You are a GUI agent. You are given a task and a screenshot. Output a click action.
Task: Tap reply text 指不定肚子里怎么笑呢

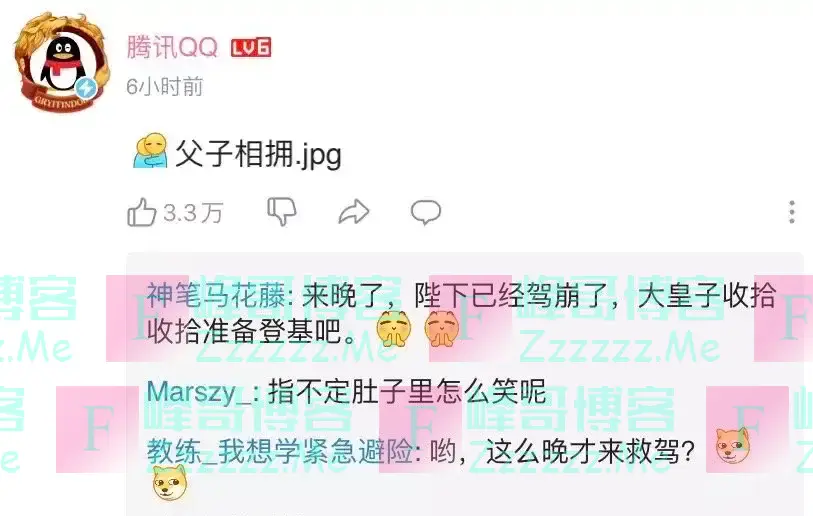(x=407, y=392)
